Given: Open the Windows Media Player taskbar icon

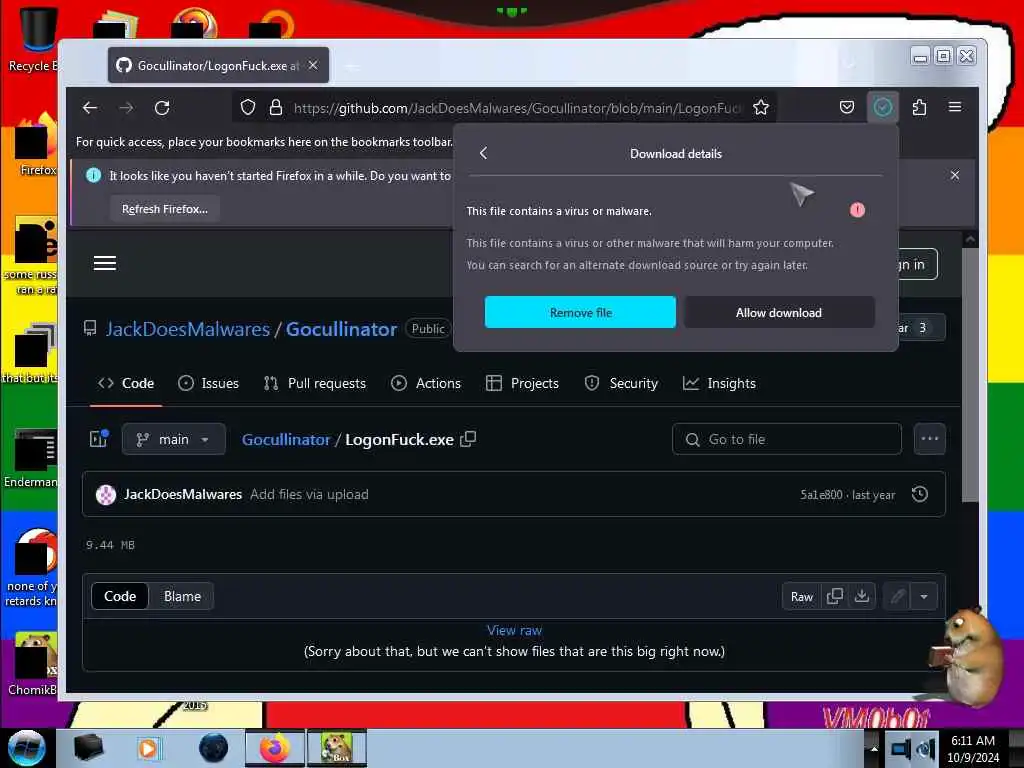Looking at the screenshot, I should coord(148,748).
